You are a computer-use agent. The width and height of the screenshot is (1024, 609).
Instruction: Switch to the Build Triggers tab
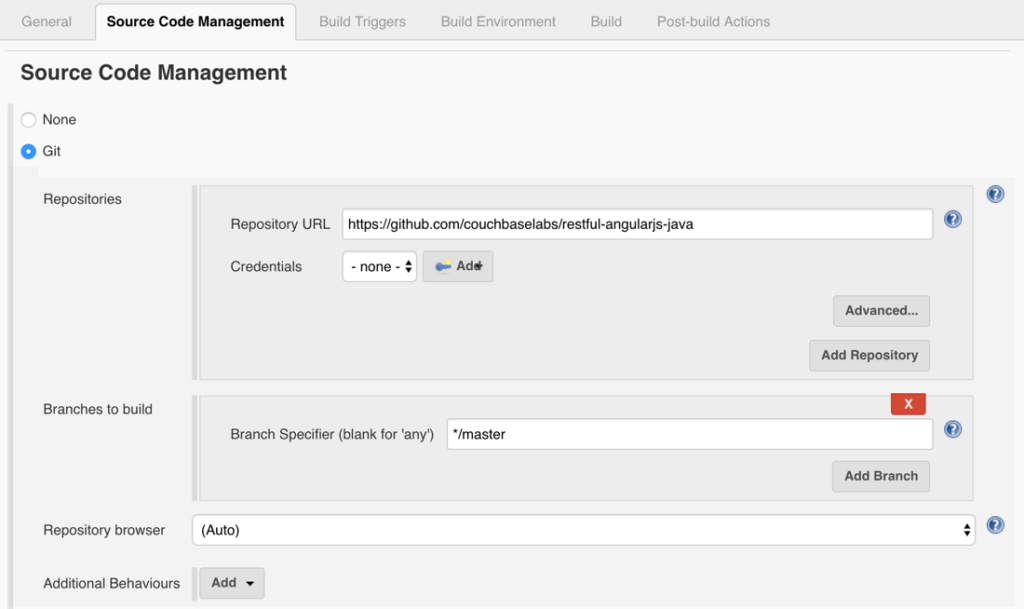(x=362, y=20)
